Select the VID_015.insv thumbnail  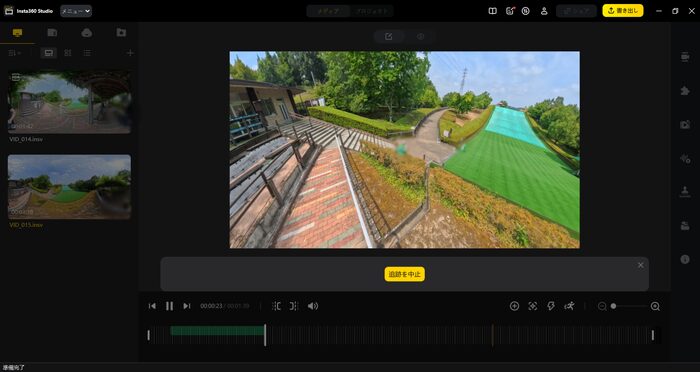[x=70, y=187]
